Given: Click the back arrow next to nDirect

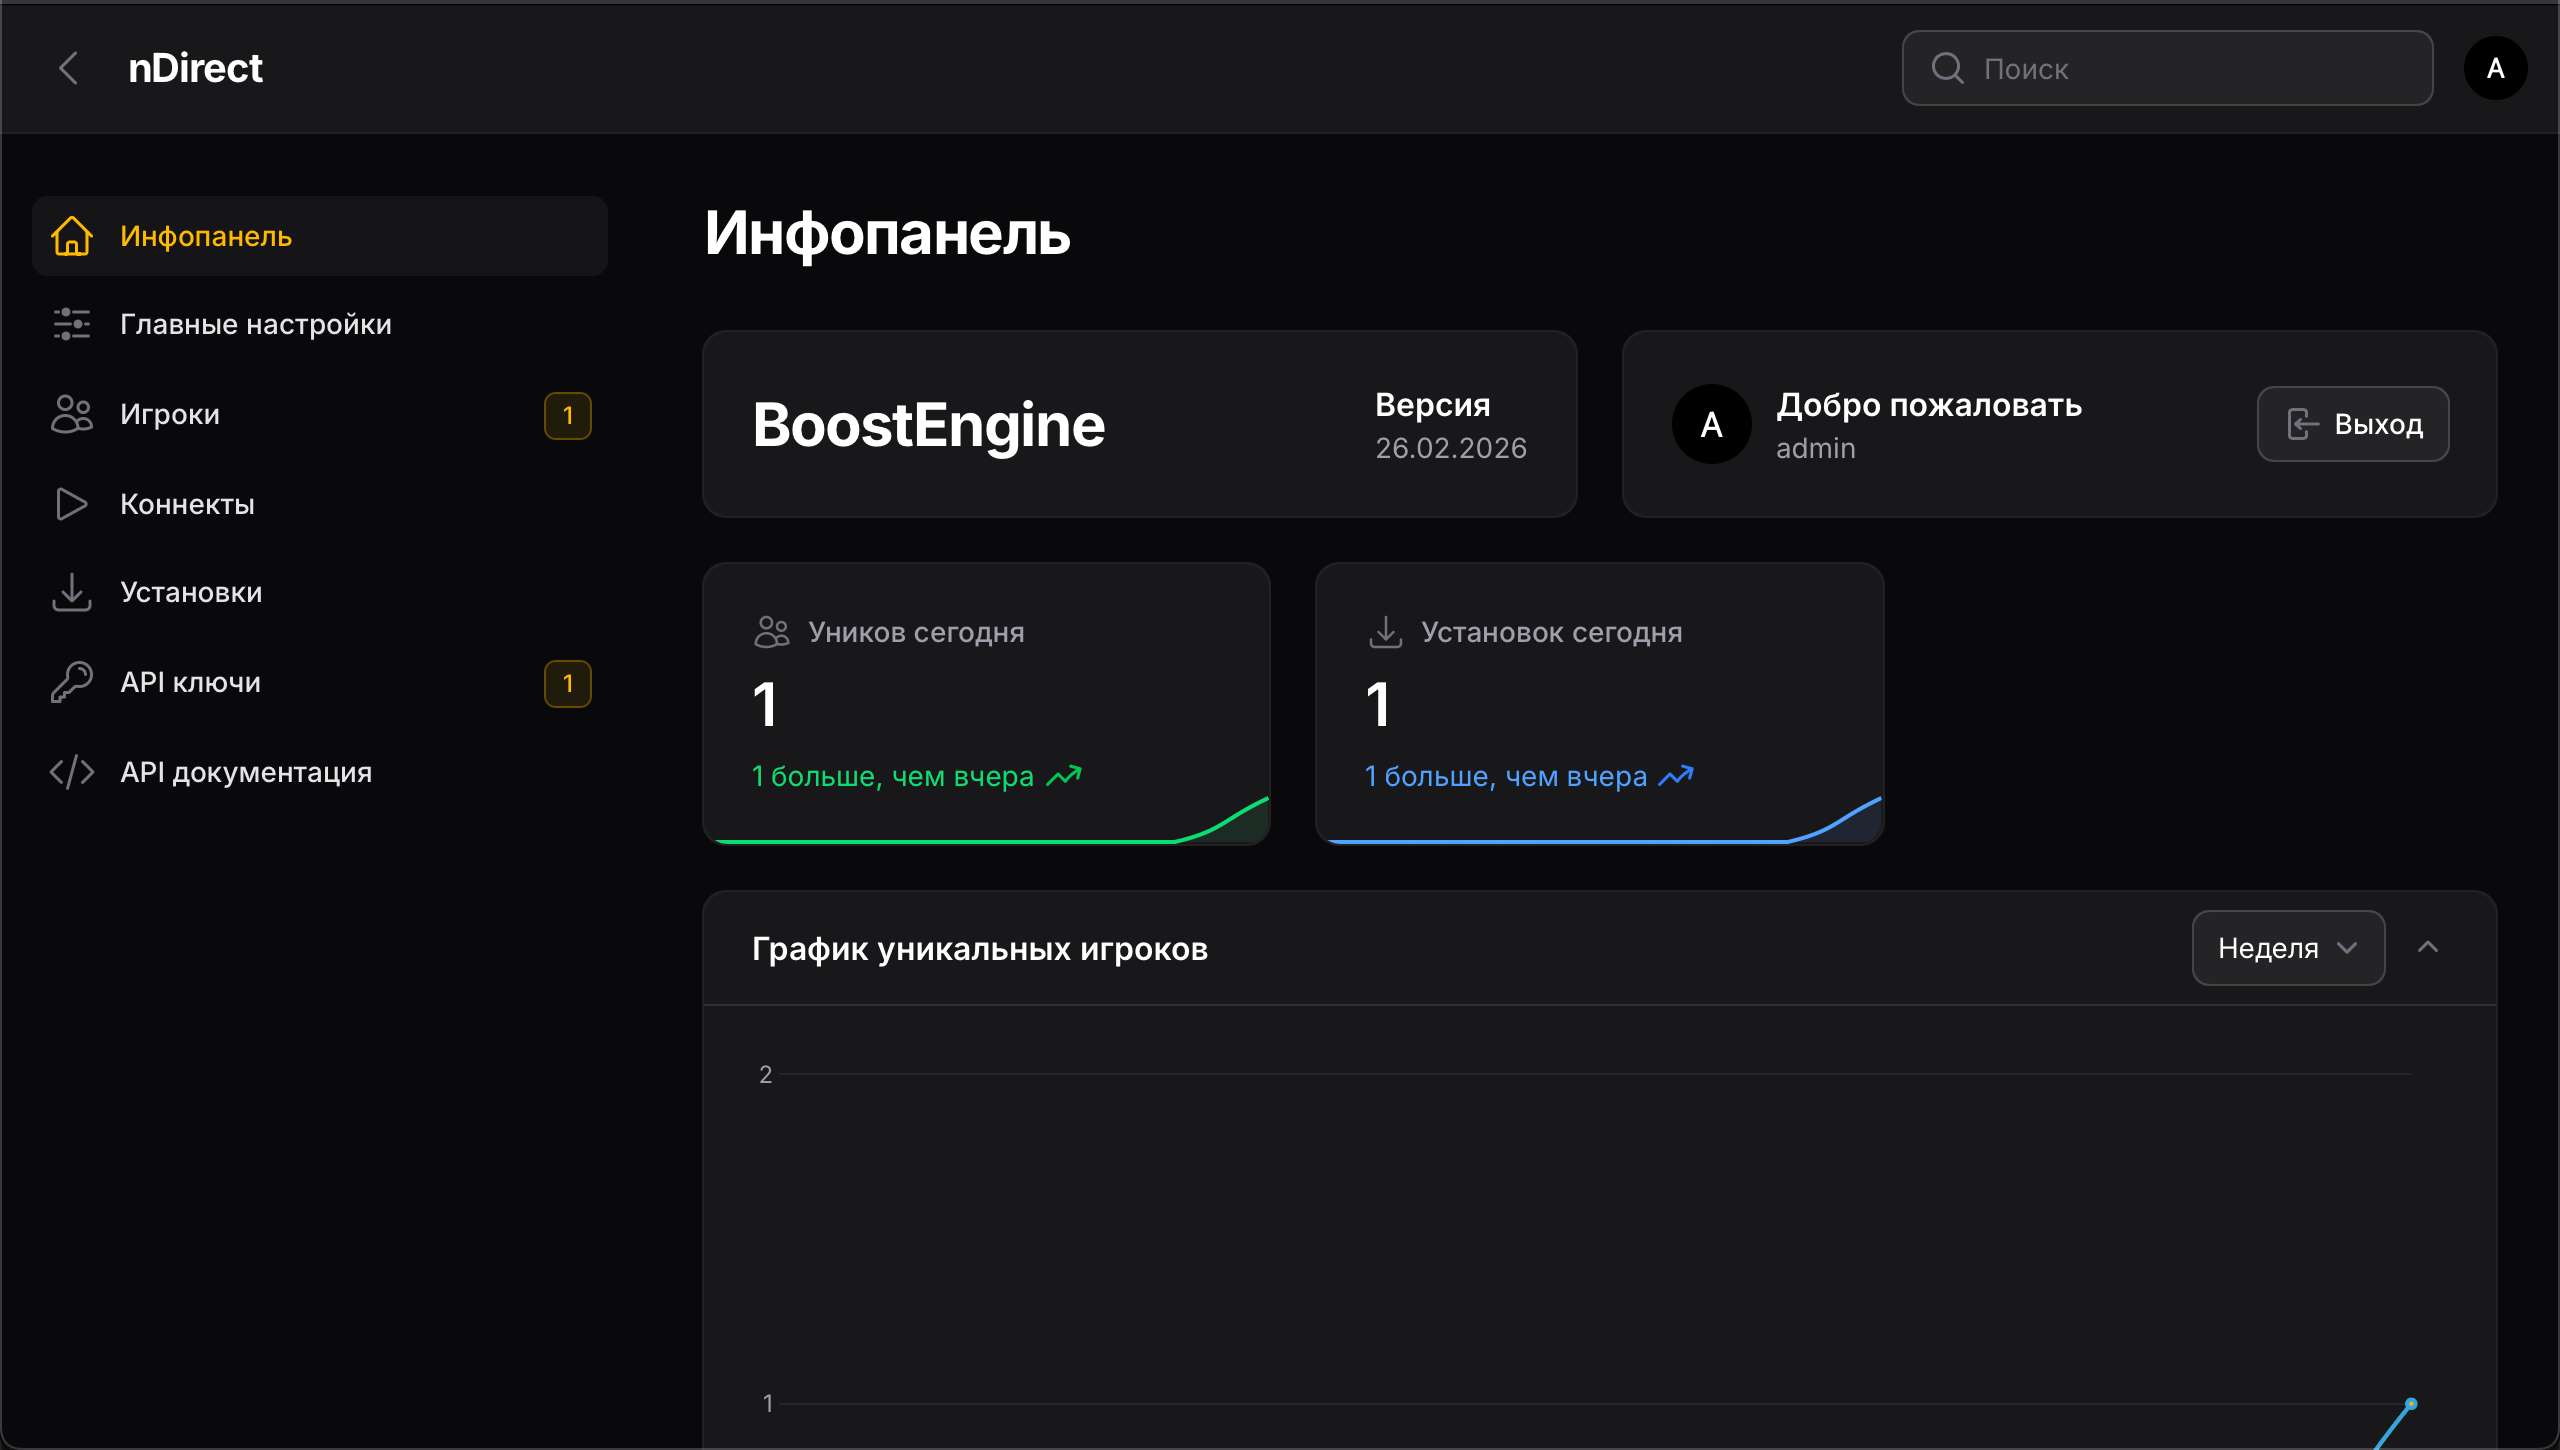Looking at the screenshot, I should tap(68, 68).
